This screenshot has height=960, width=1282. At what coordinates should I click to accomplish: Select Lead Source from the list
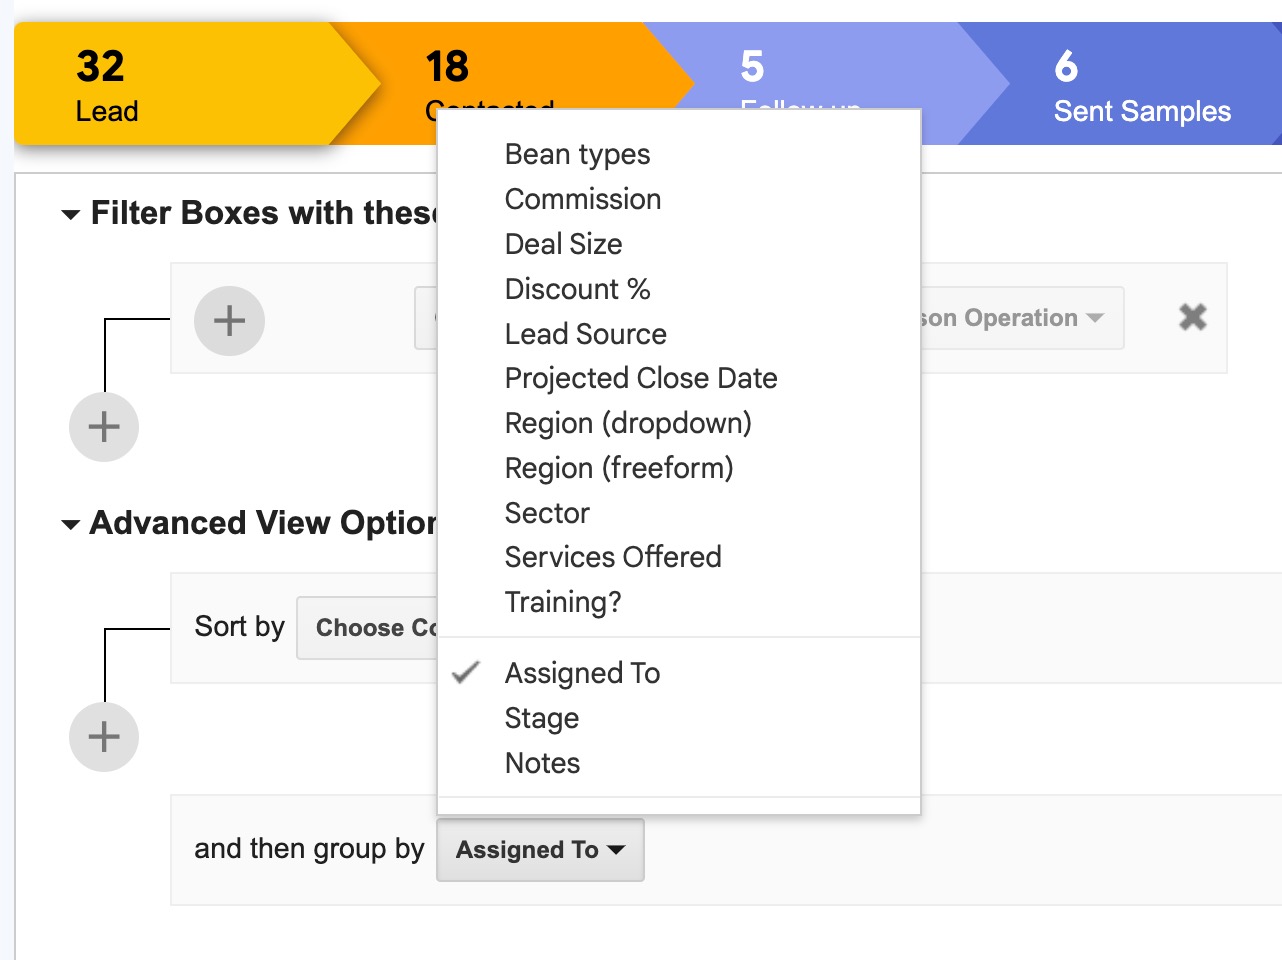(585, 334)
